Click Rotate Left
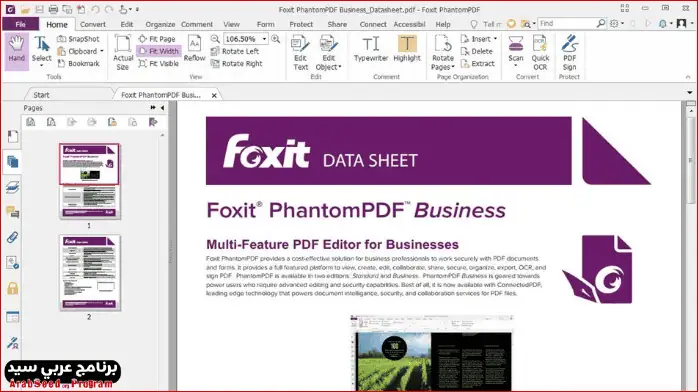Viewport: 698px width, 392px height. pos(235,51)
